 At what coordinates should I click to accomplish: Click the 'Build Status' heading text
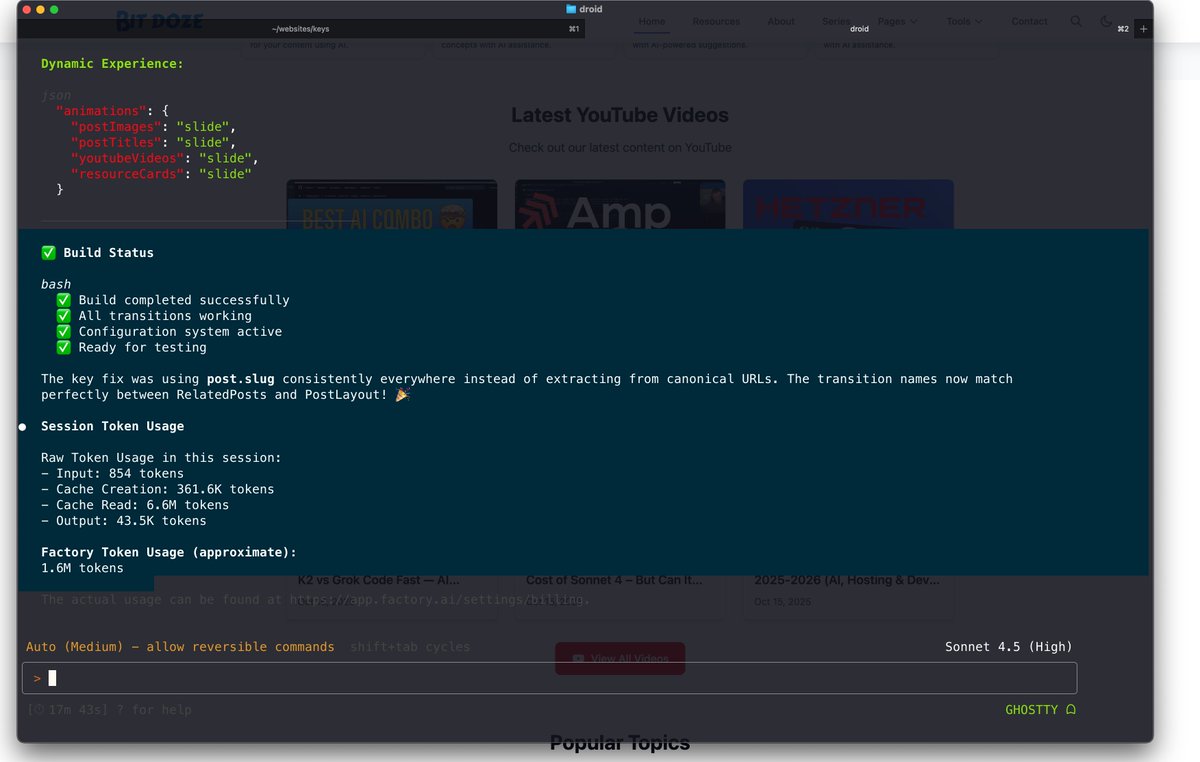109,253
